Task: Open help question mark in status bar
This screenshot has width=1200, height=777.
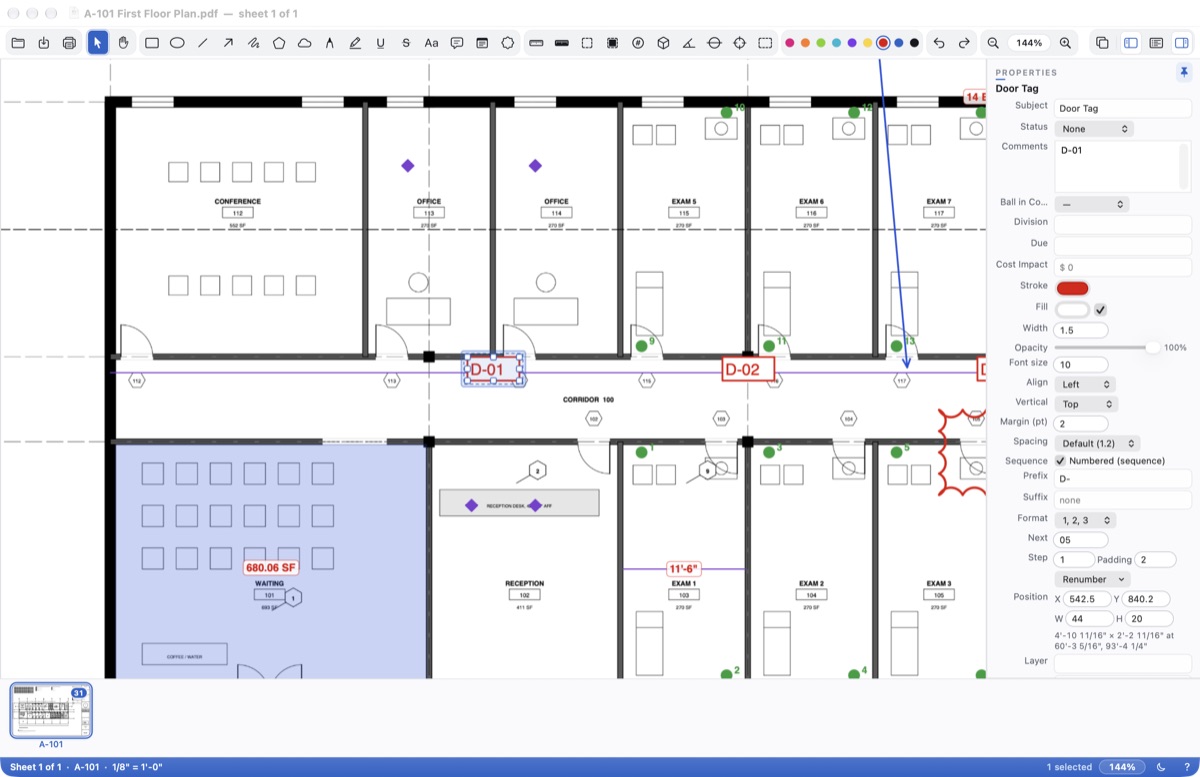Action: click(x=1186, y=767)
